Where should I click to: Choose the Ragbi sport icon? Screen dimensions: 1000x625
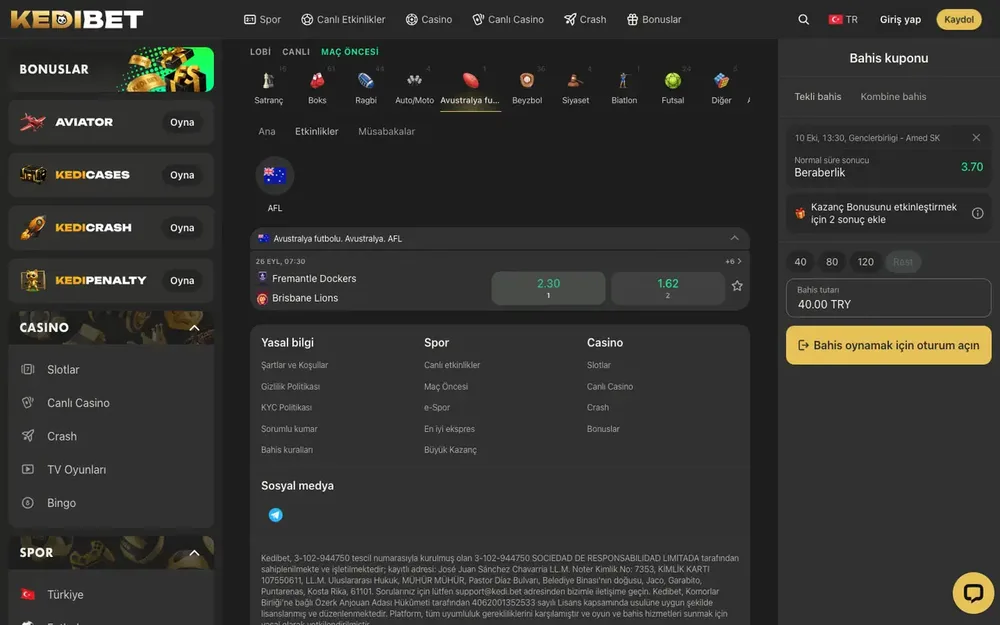tap(365, 80)
